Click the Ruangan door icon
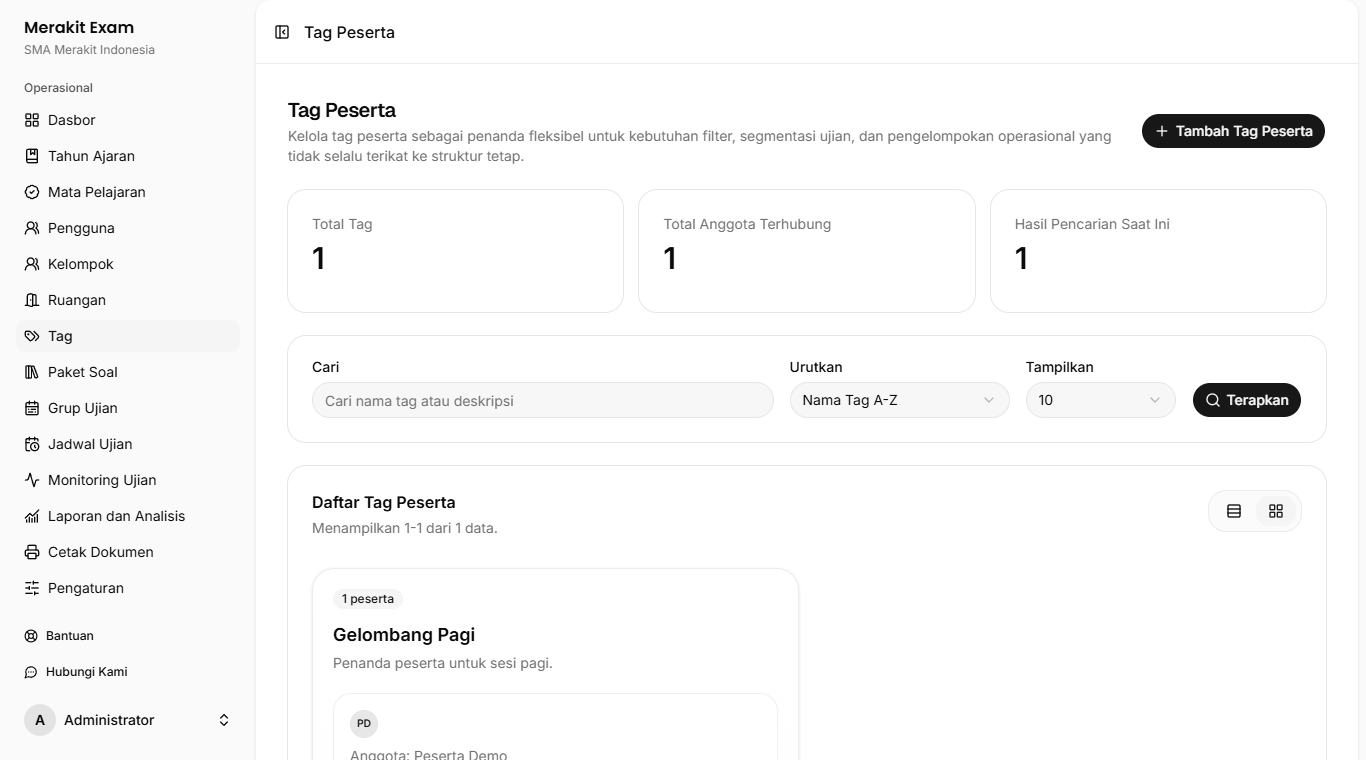 32,300
